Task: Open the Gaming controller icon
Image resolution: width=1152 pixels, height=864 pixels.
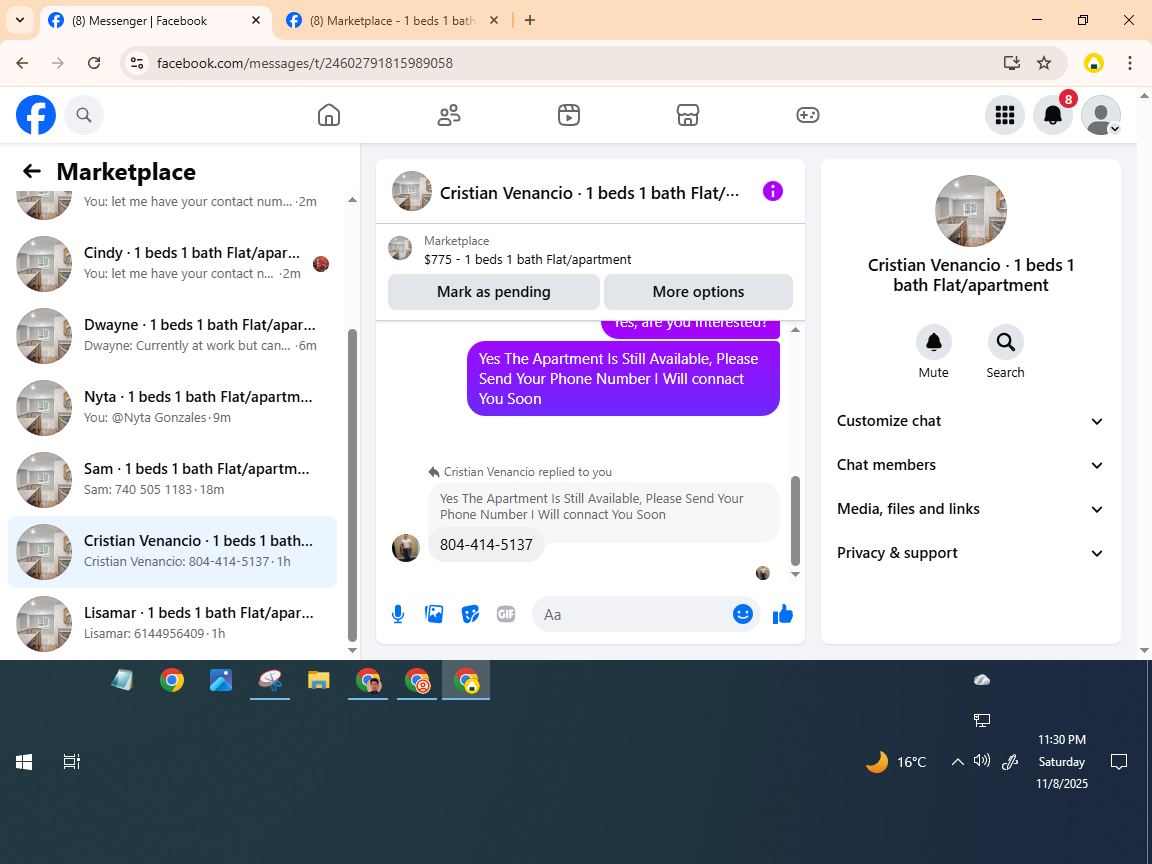Action: pyautogui.click(x=807, y=115)
